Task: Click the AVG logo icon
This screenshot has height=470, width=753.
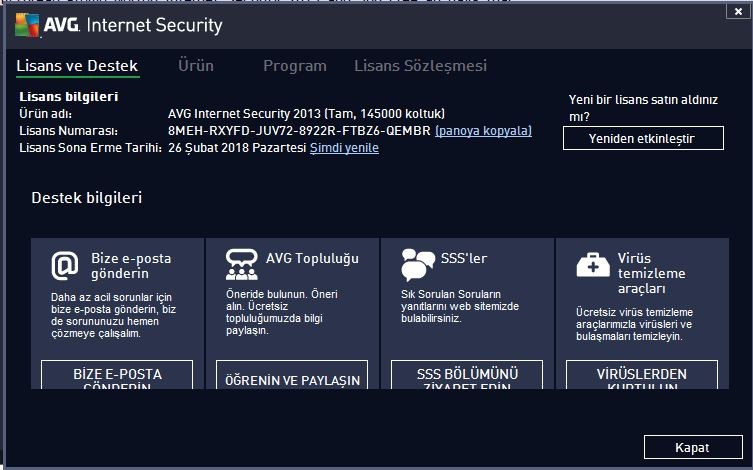Action: click(x=27, y=25)
